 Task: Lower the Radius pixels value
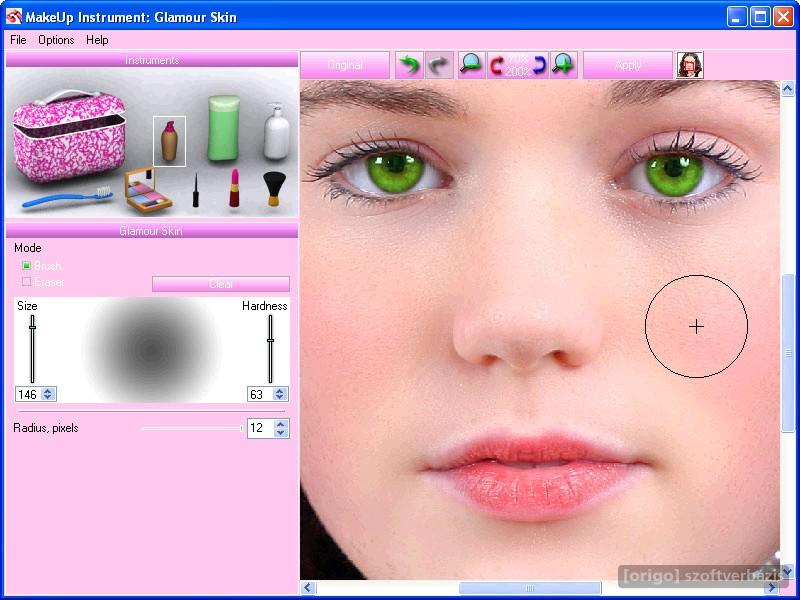pos(281,433)
